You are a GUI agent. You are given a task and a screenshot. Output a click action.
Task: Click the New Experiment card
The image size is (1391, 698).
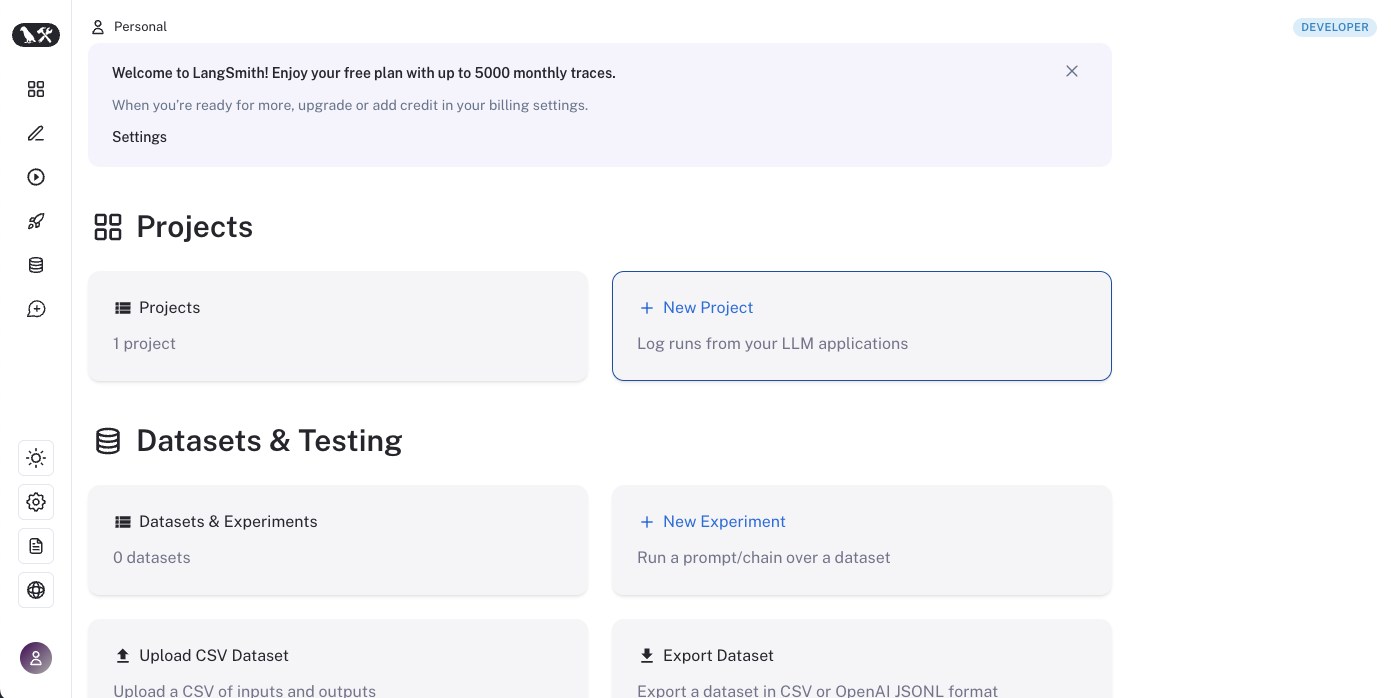(862, 540)
